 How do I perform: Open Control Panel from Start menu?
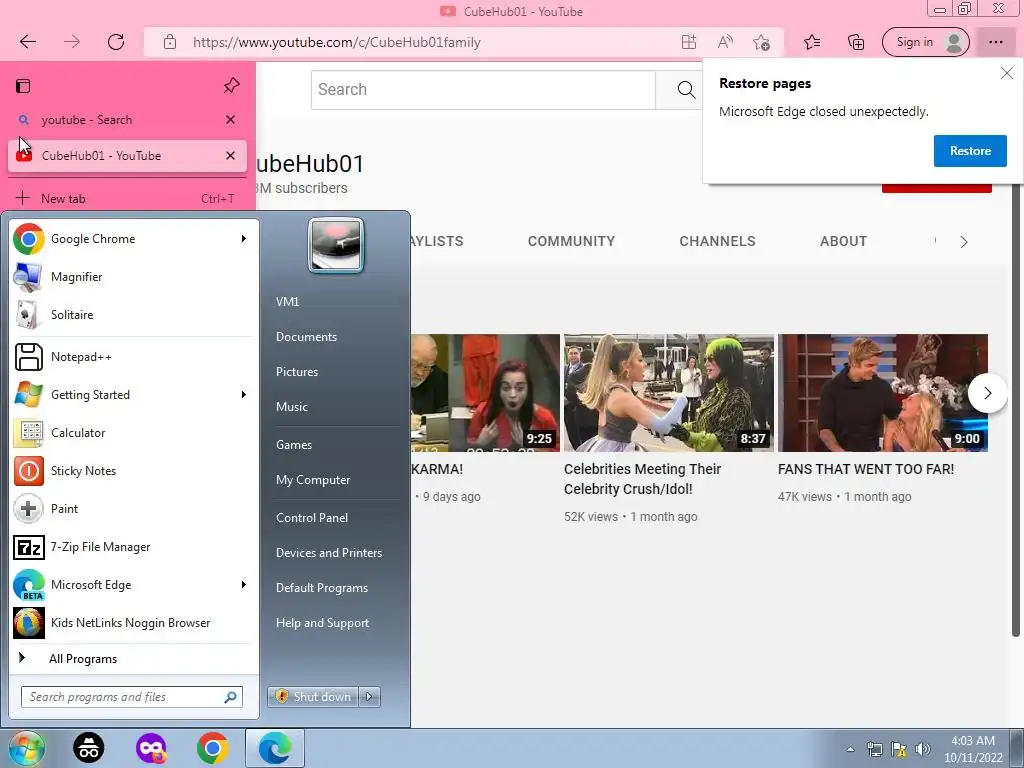[312, 518]
